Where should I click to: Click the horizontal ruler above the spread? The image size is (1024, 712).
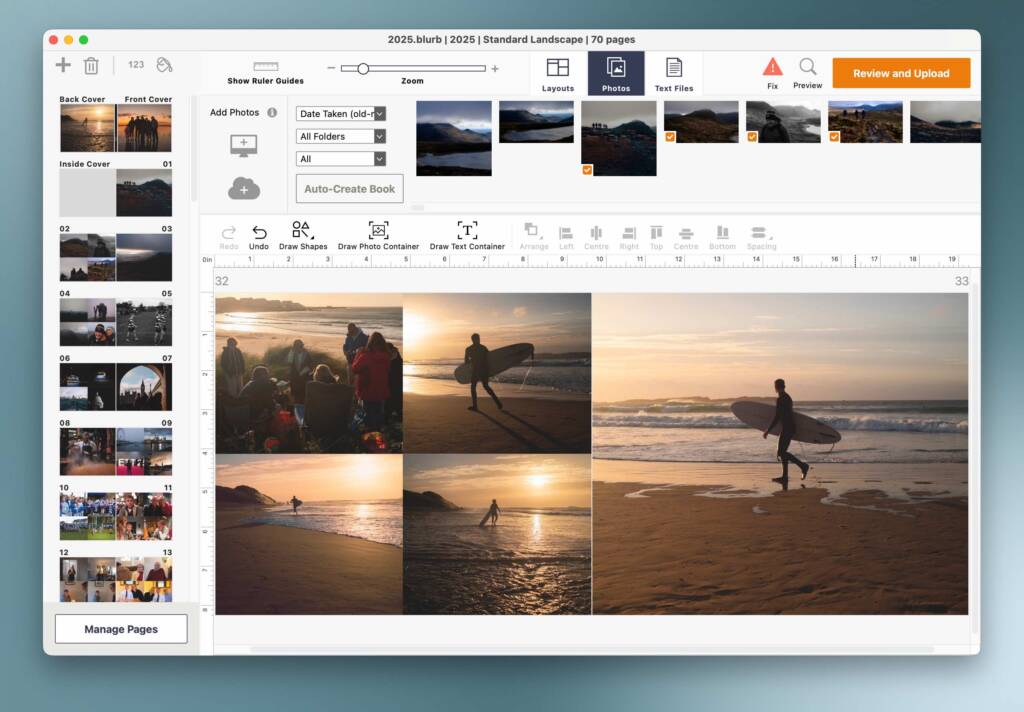pos(591,261)
